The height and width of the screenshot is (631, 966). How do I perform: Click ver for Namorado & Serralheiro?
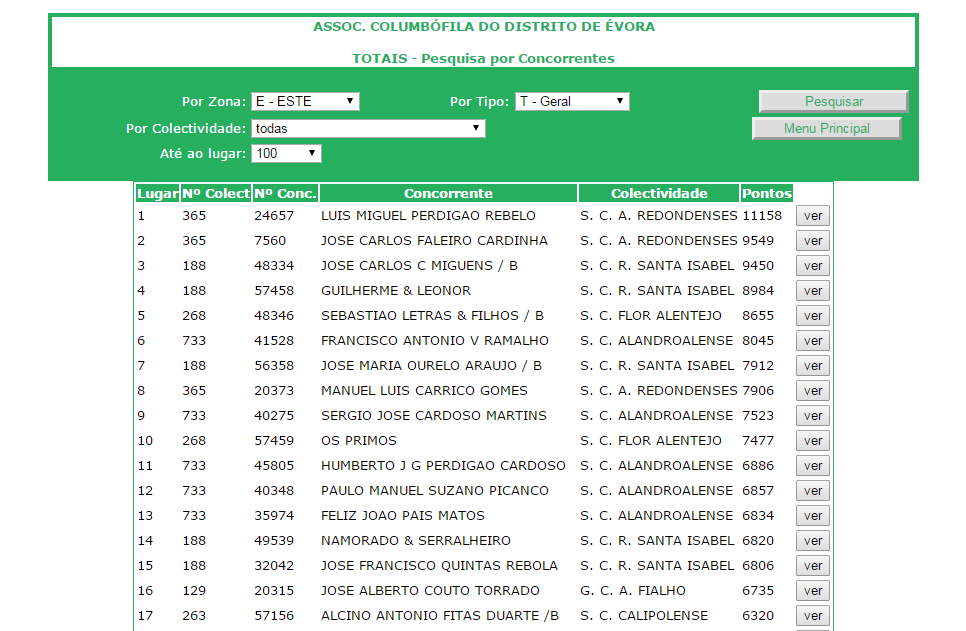coord(813,540)
